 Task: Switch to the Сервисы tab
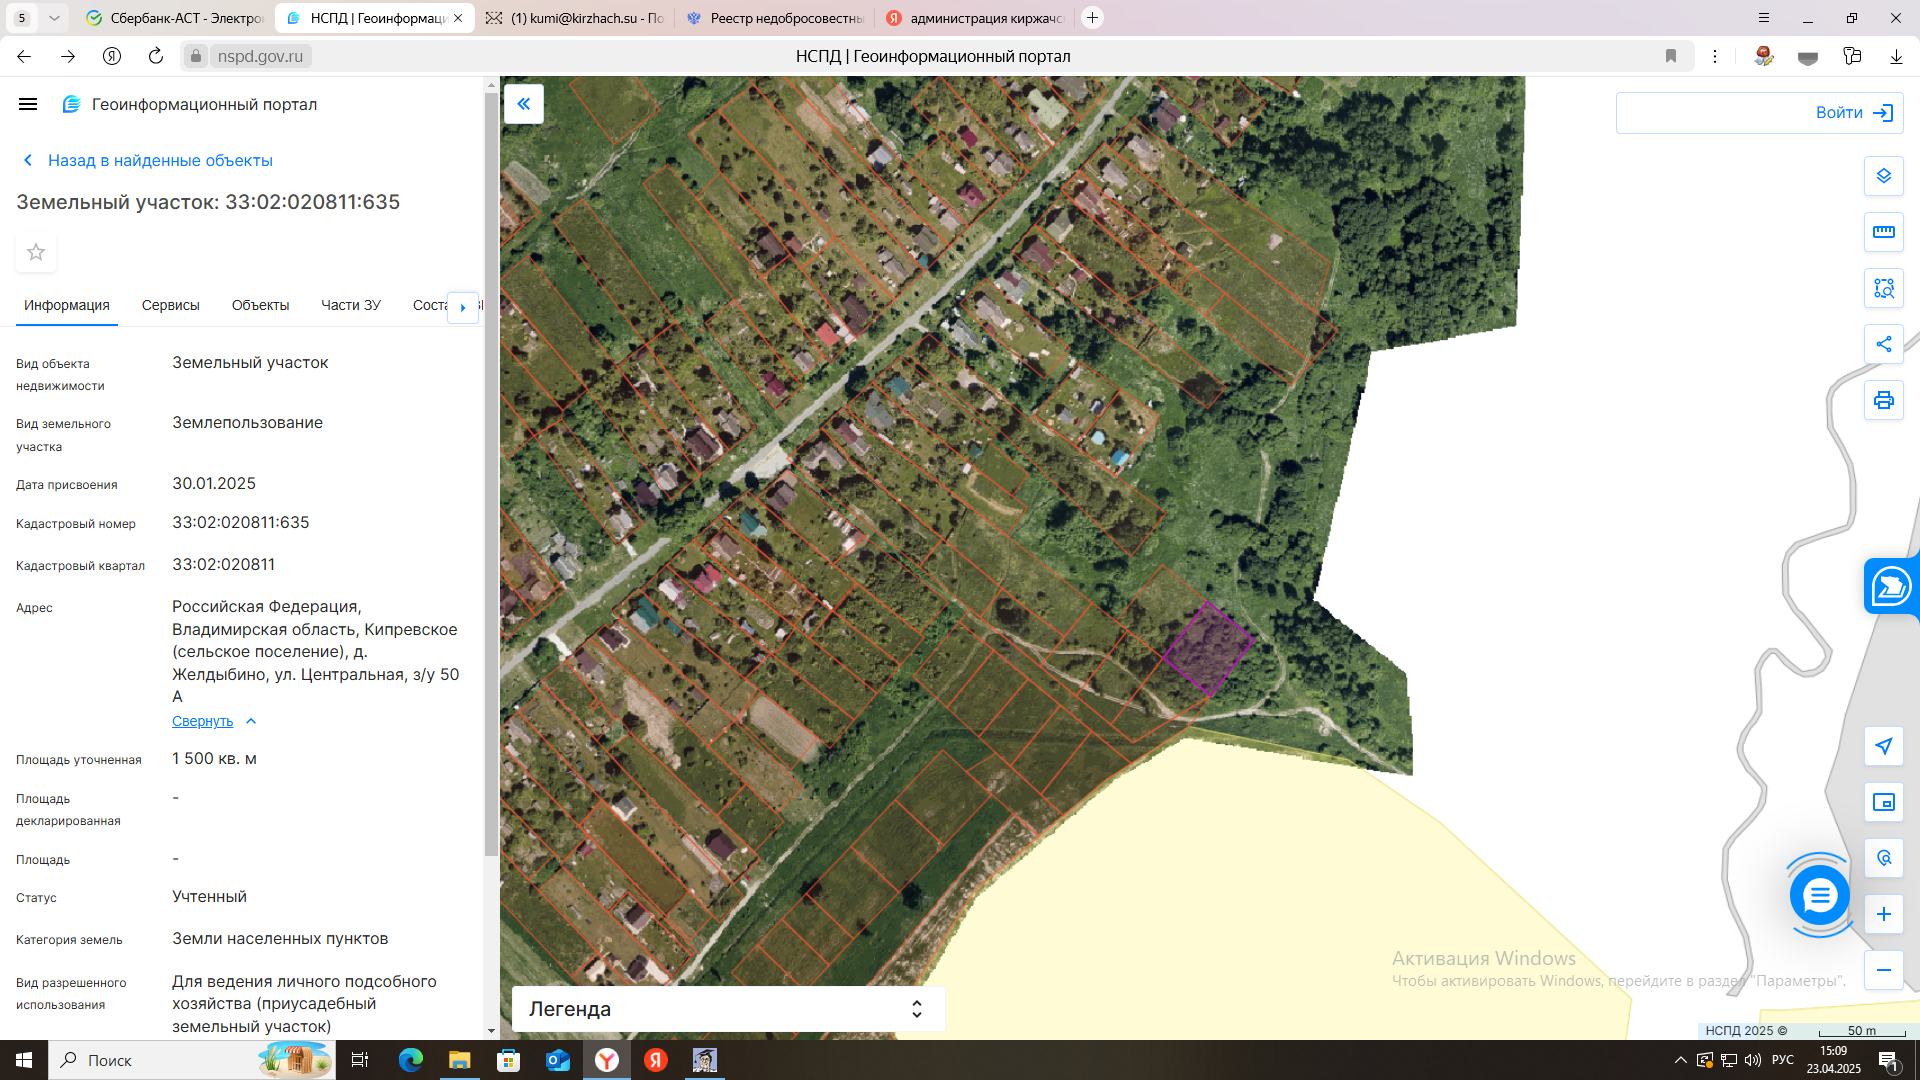(x=170, y=305)
